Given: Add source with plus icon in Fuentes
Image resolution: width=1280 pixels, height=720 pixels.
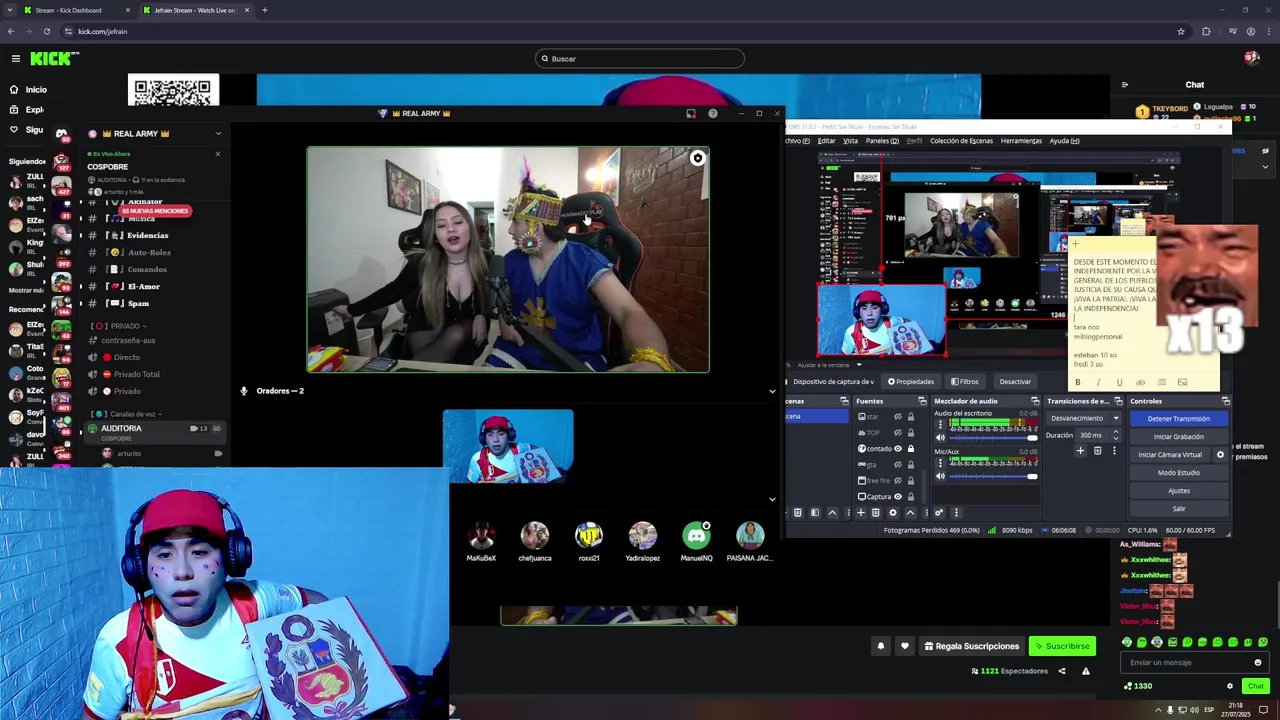Looking at the screenshot, I should point(860,513).
